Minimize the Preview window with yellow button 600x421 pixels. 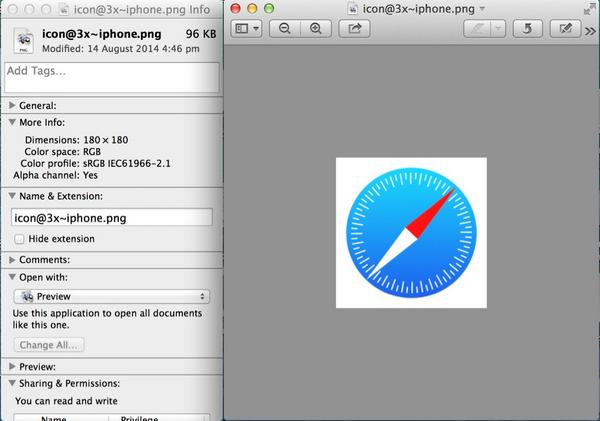click(x=252, y=8)
